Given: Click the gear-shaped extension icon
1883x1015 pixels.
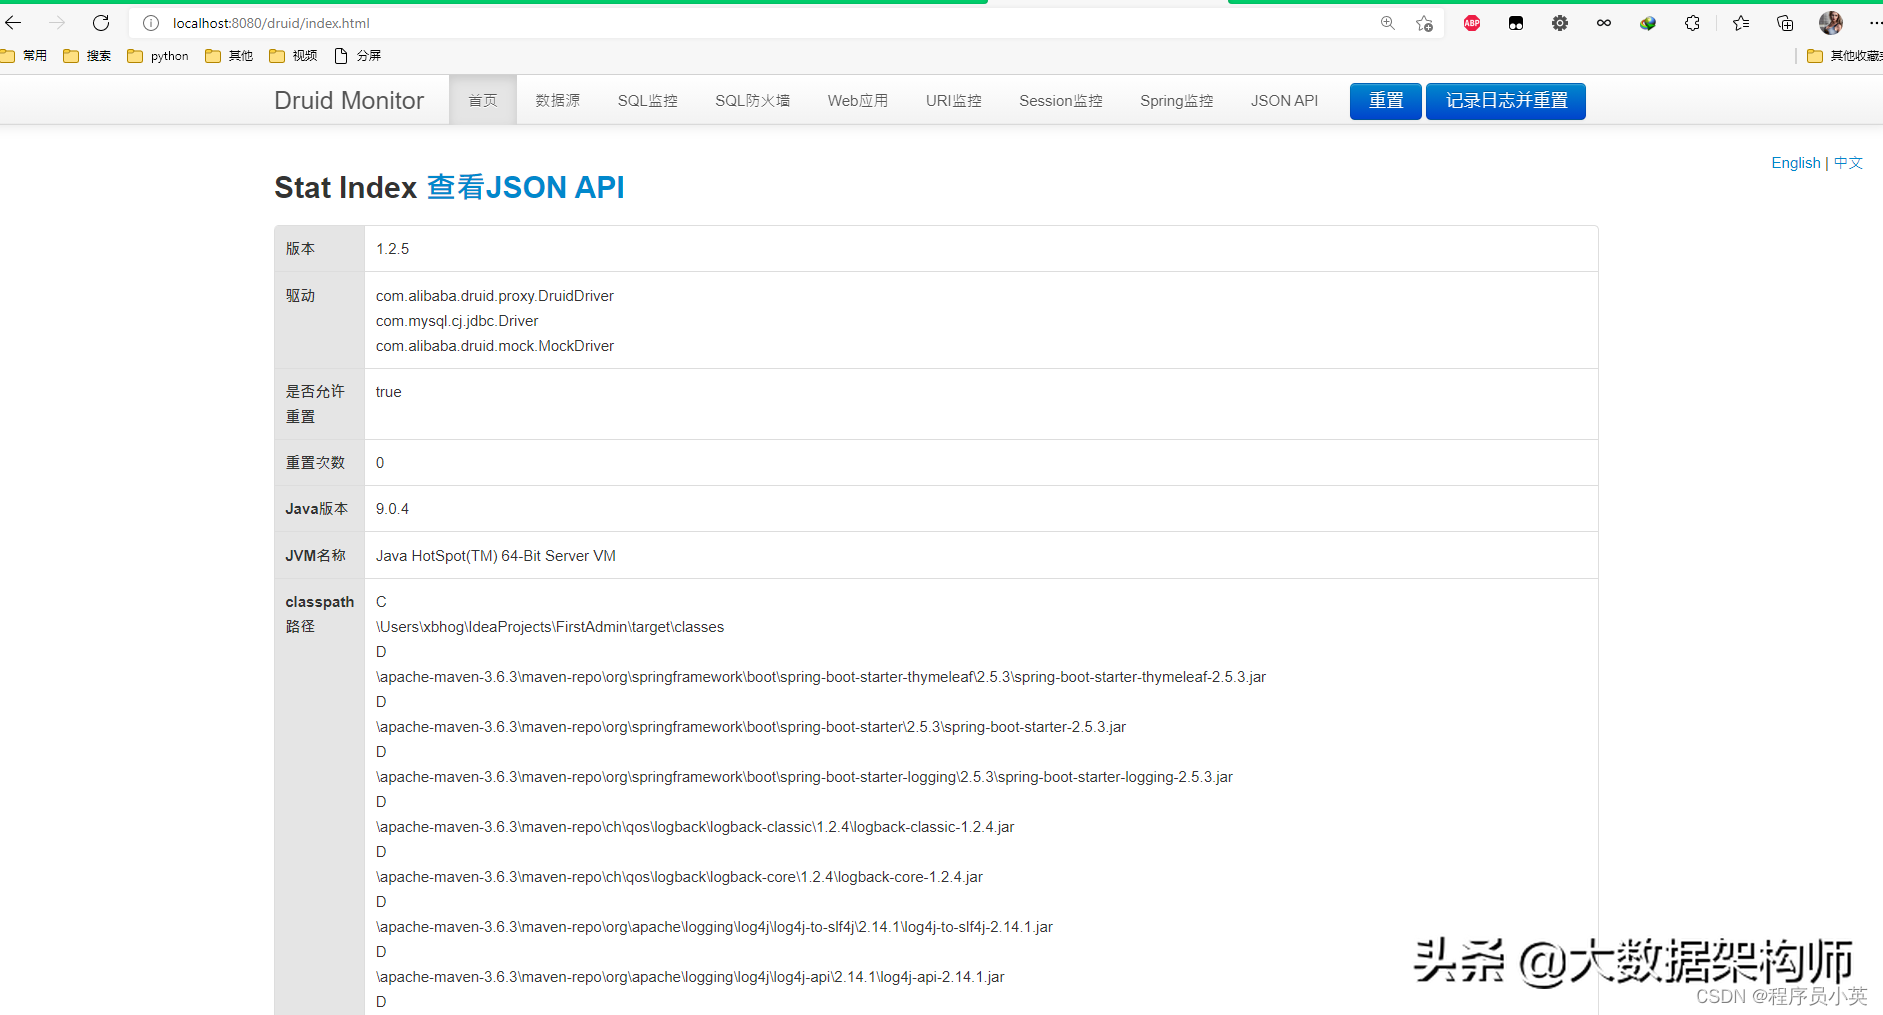Looking at the screenshot, I should tap(1560, 22).
